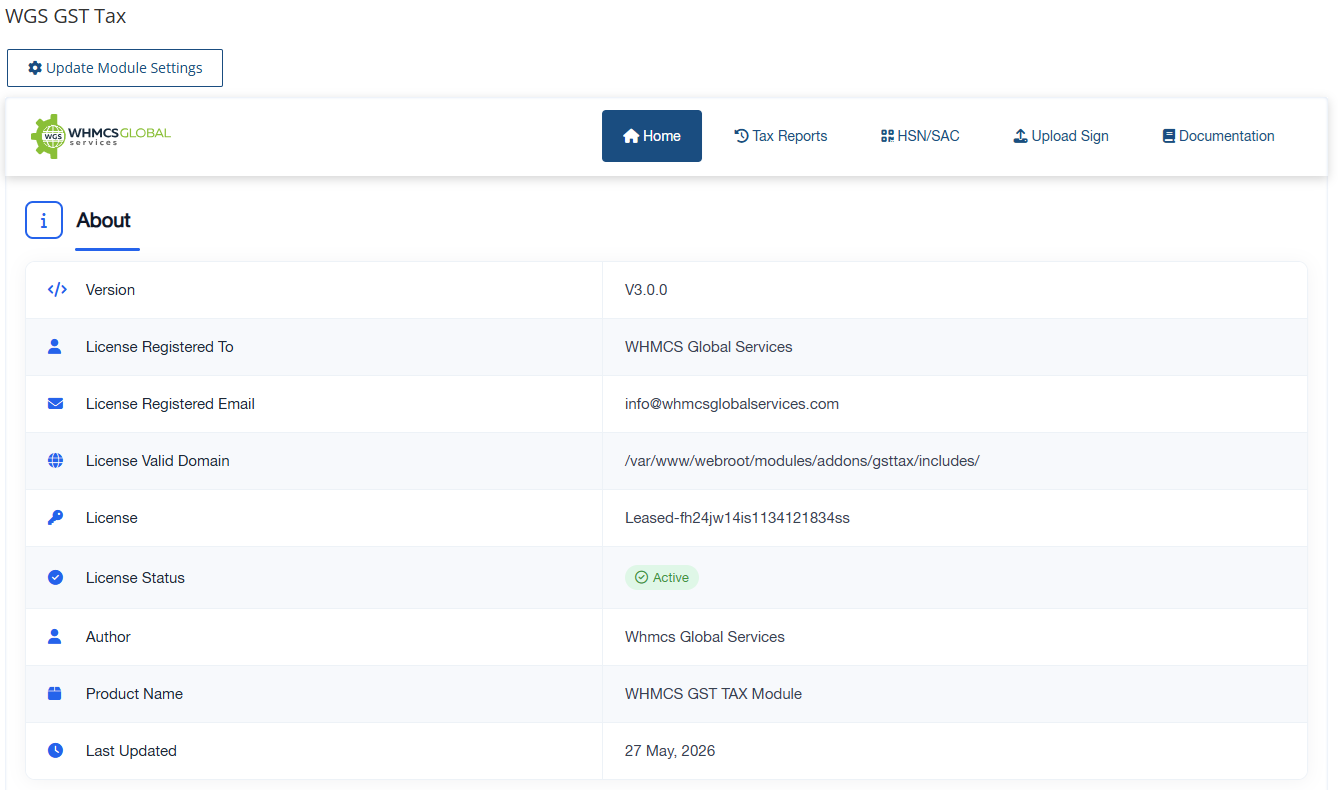
Task: Select the domain path /var/www/webroot/modules/addons/gsttax/includes/
Action: click(x=802, y=461)
